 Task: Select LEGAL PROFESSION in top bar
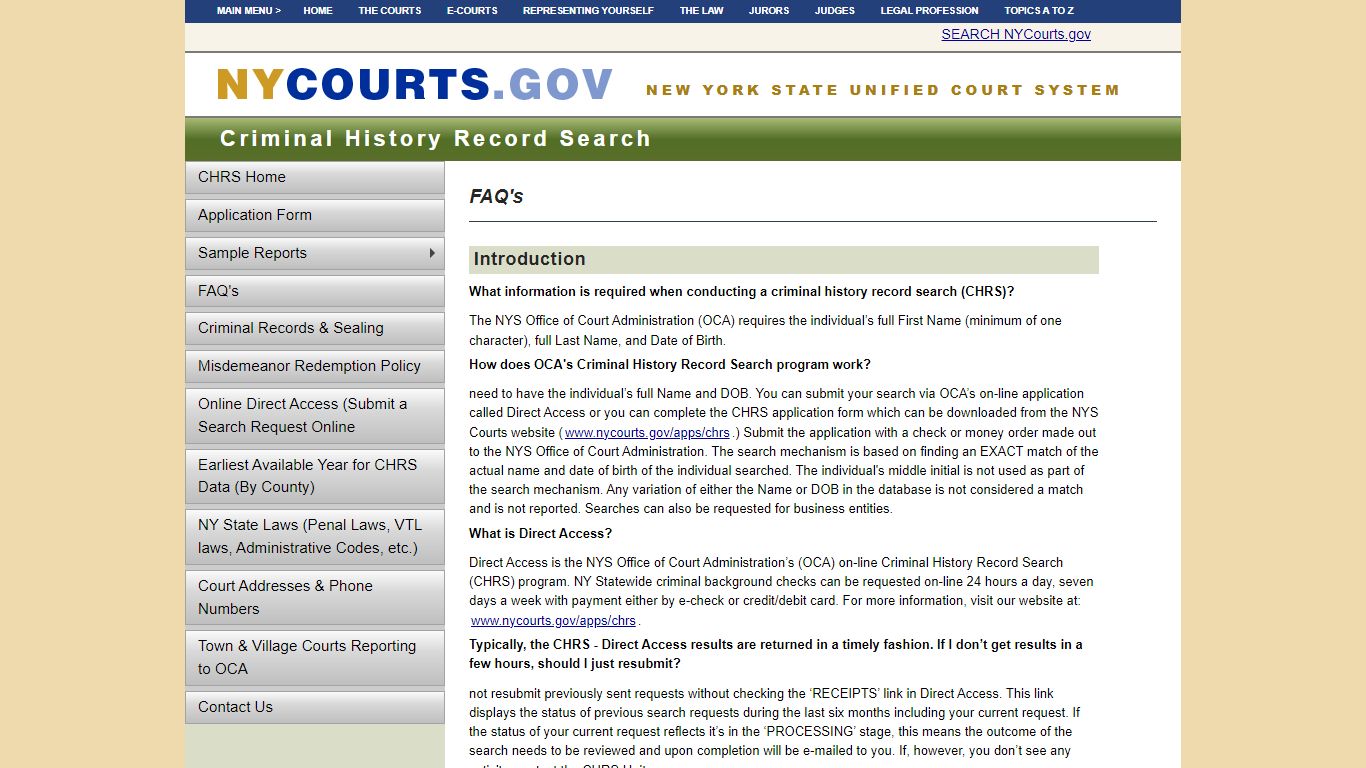pyautogui.click(x=929, y=11)
